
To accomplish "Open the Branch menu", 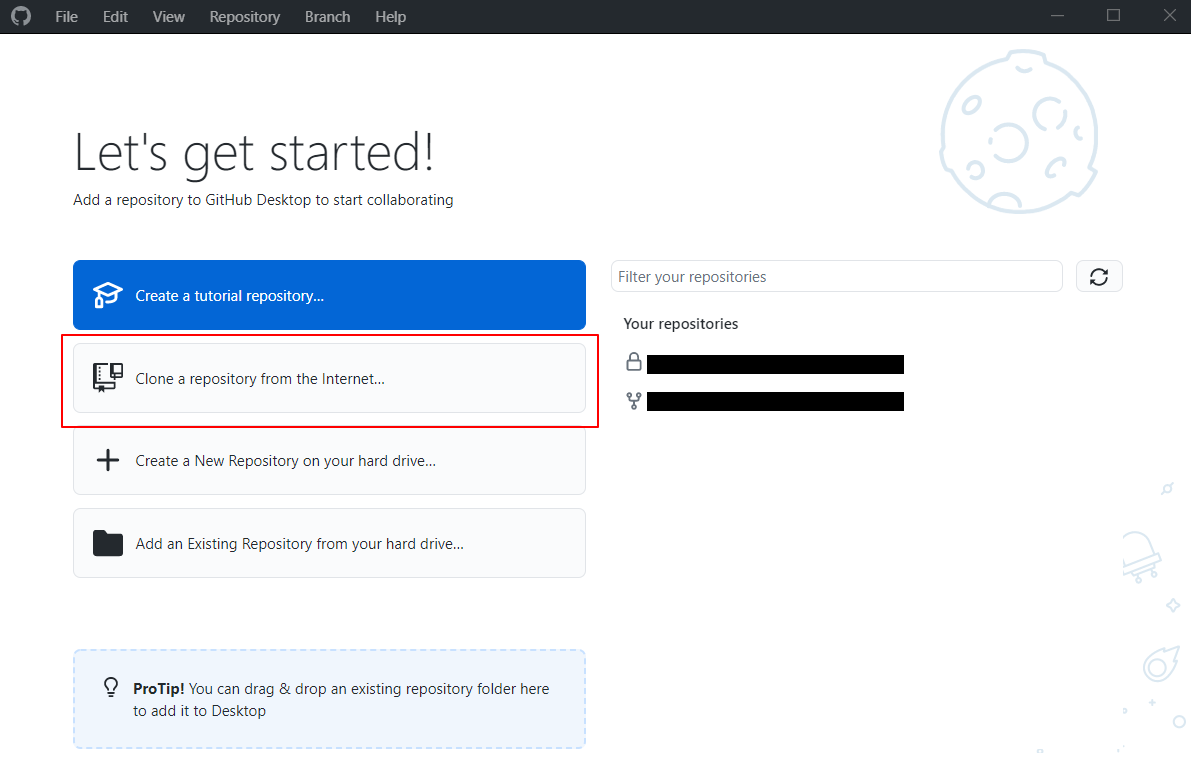I will point(327,16).
